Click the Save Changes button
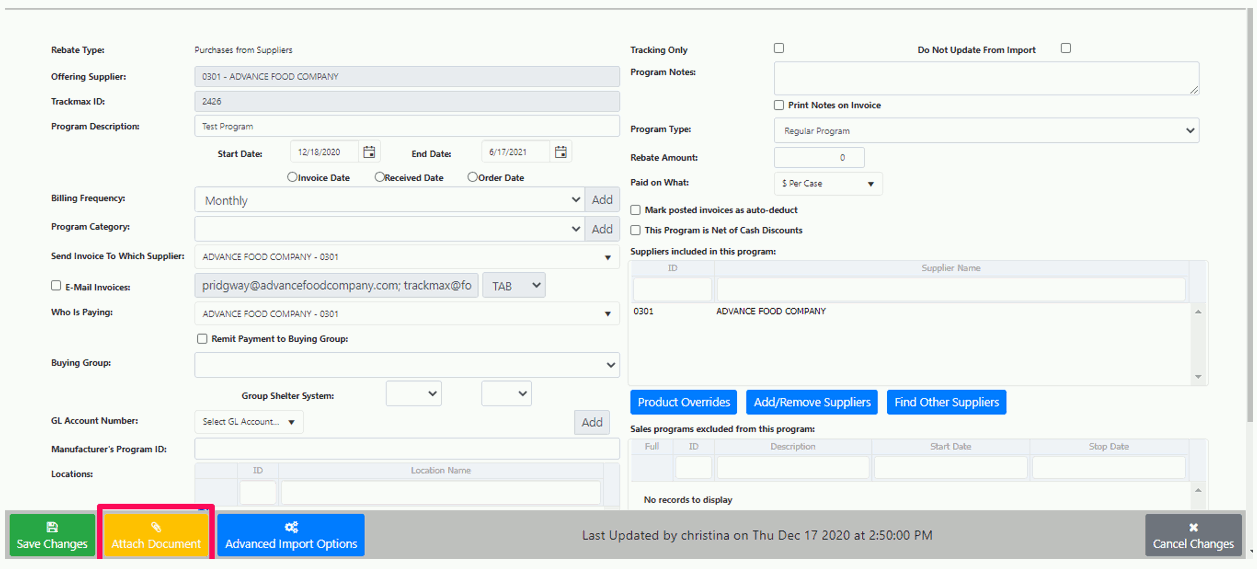Viewport: 1257px width, 569px height. tap(52, 535)
